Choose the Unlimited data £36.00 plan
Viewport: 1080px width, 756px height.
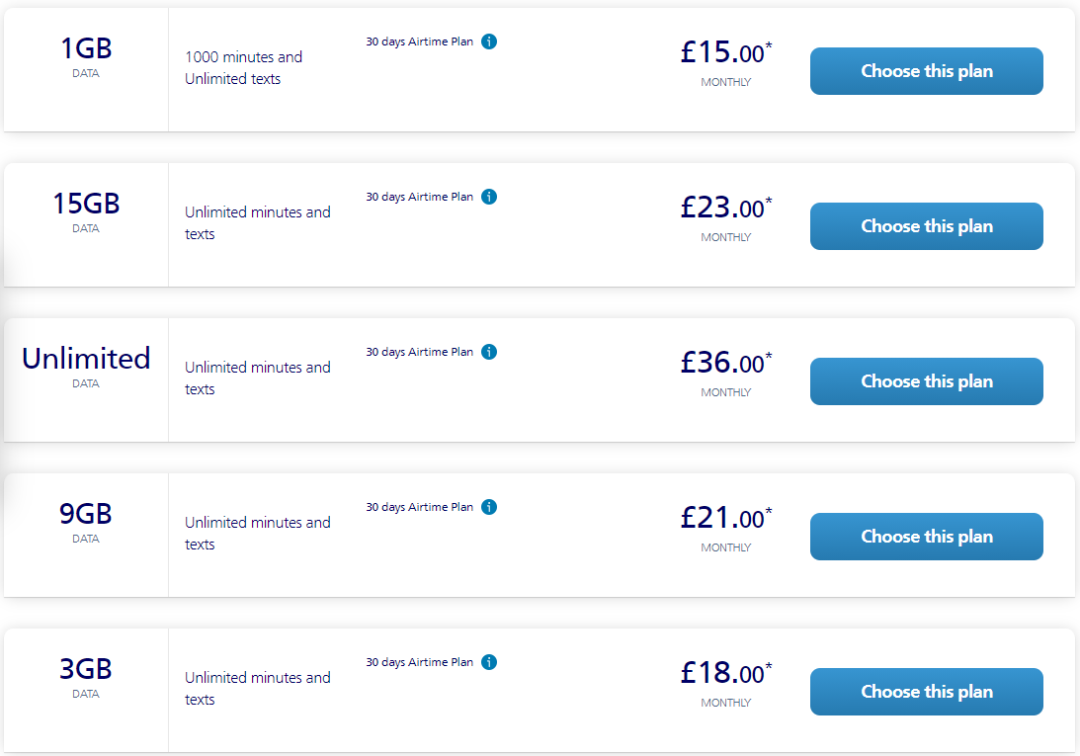(926, 381)
